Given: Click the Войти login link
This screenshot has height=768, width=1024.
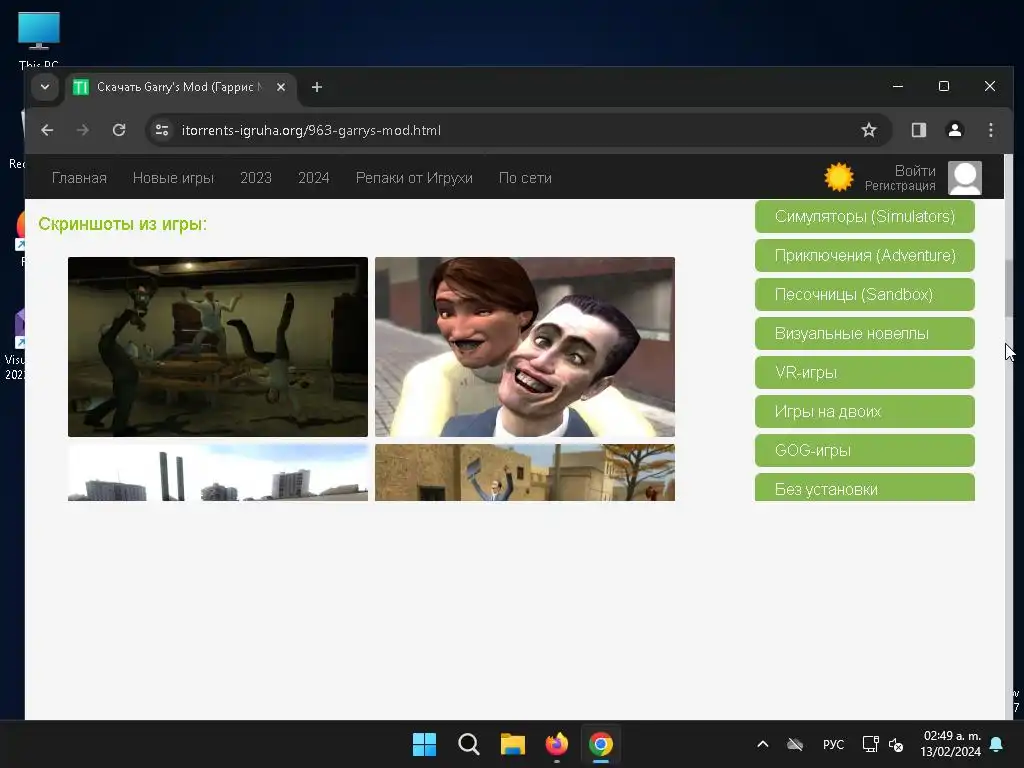Looking at the screenshot, I should pos(915,170).
